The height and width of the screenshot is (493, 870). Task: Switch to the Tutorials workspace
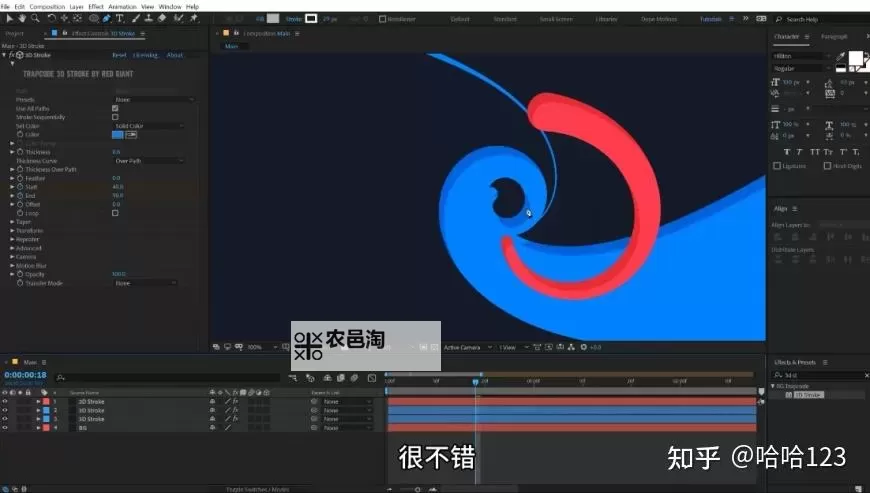pos(711,19)
